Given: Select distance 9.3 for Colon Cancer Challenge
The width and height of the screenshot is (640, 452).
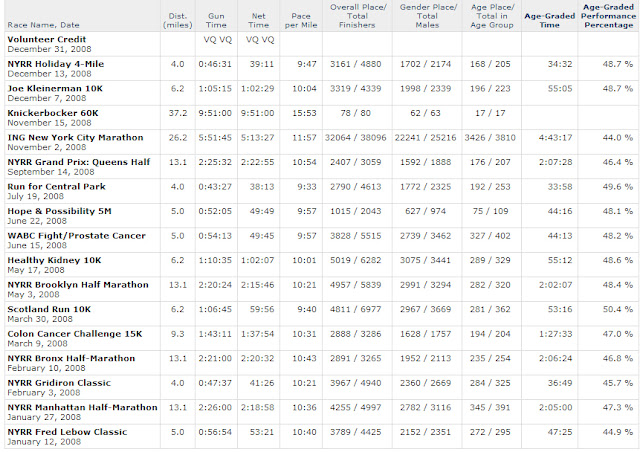Looking at the screenshot, I should point(178,334).
